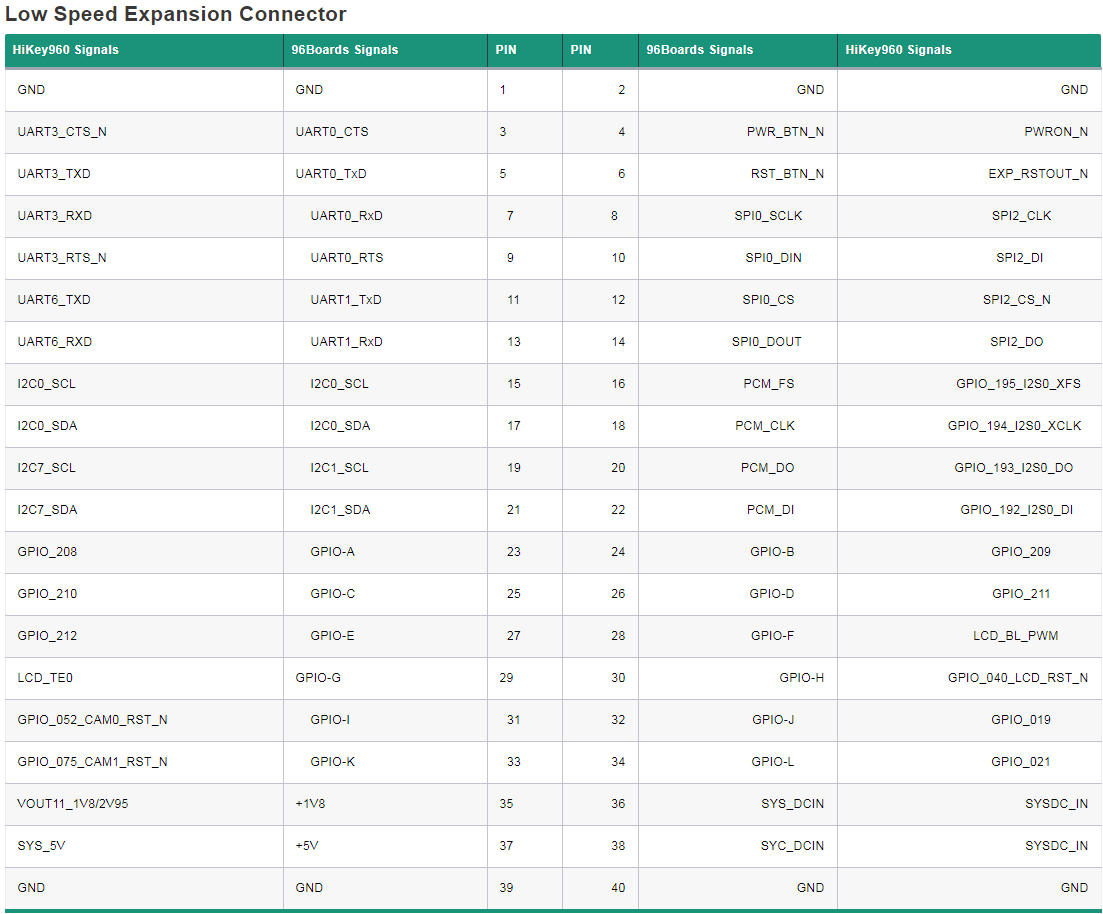Select the UART3_CTS_N cell
Screen dimensions: 1103x914
click(x=62, y=132)
